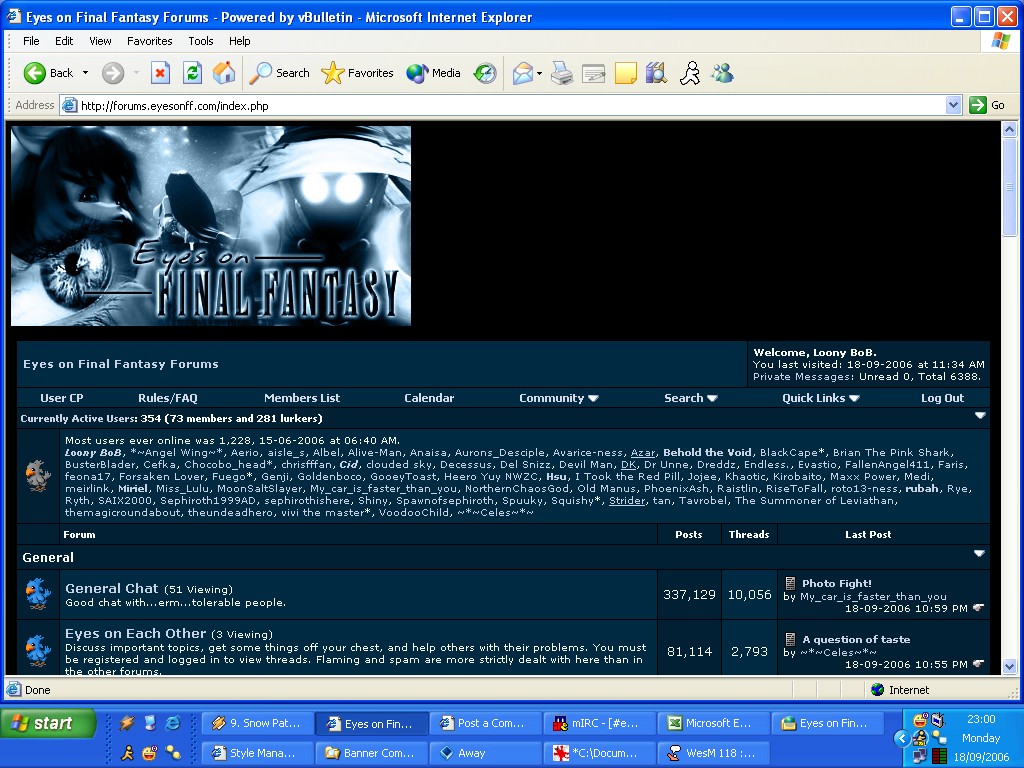Viewport: 1024px width, 768px height.
Task: Collapse the General category section
Action: click(979, 553)
